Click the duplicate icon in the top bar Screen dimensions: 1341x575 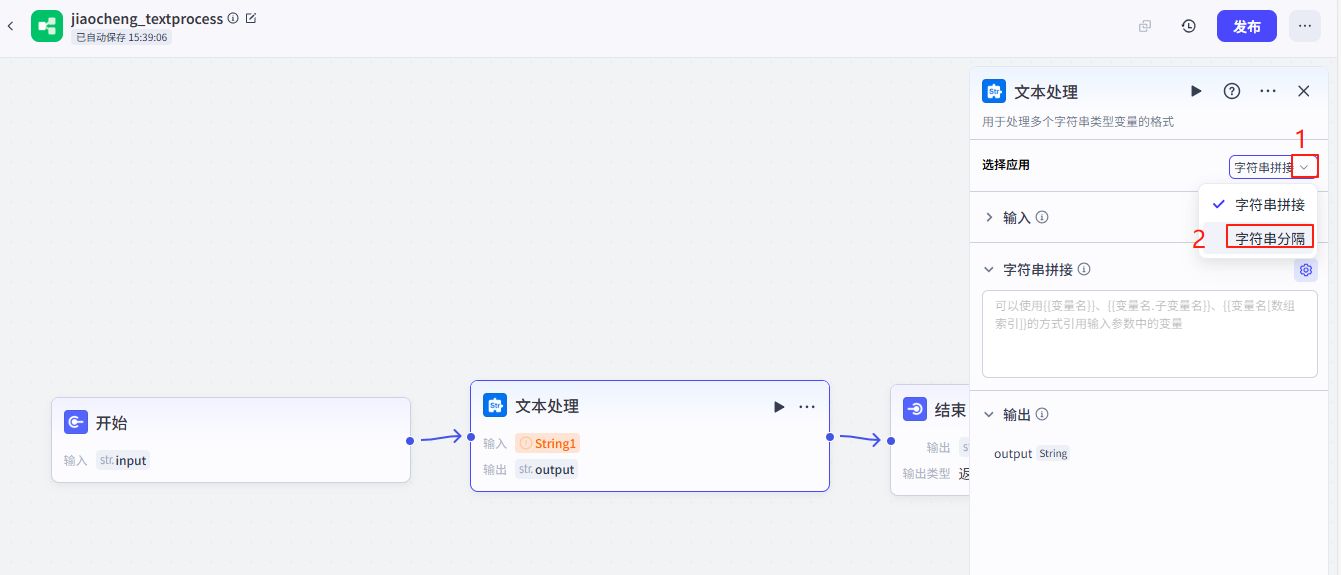coord(1145,26)
